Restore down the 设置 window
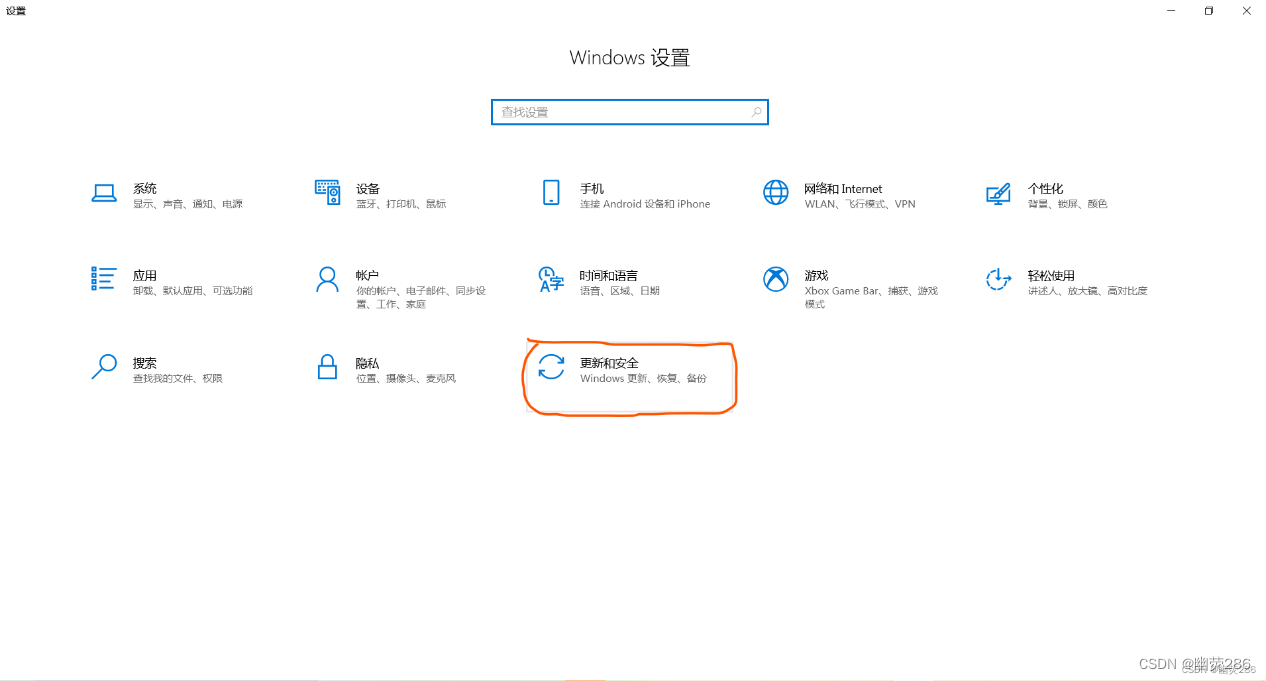Viewport: 1266px width, 681px height. (x=1209, y=10)
